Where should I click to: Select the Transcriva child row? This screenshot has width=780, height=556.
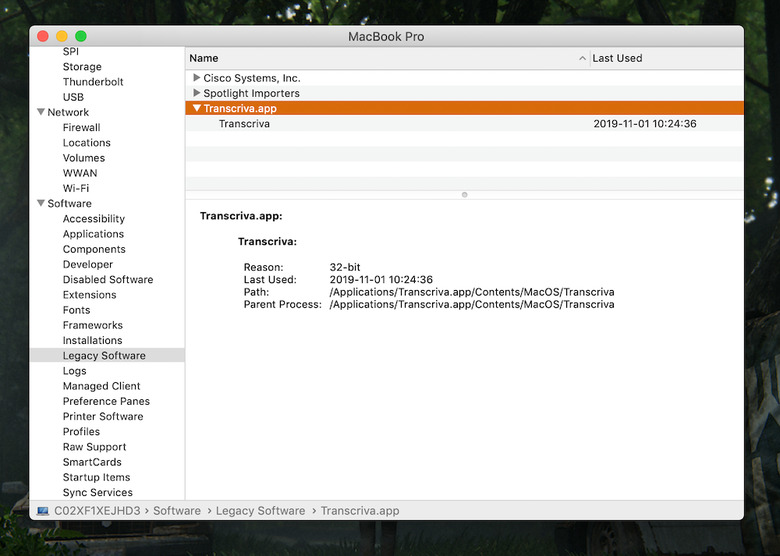click(x=245, y=124)
